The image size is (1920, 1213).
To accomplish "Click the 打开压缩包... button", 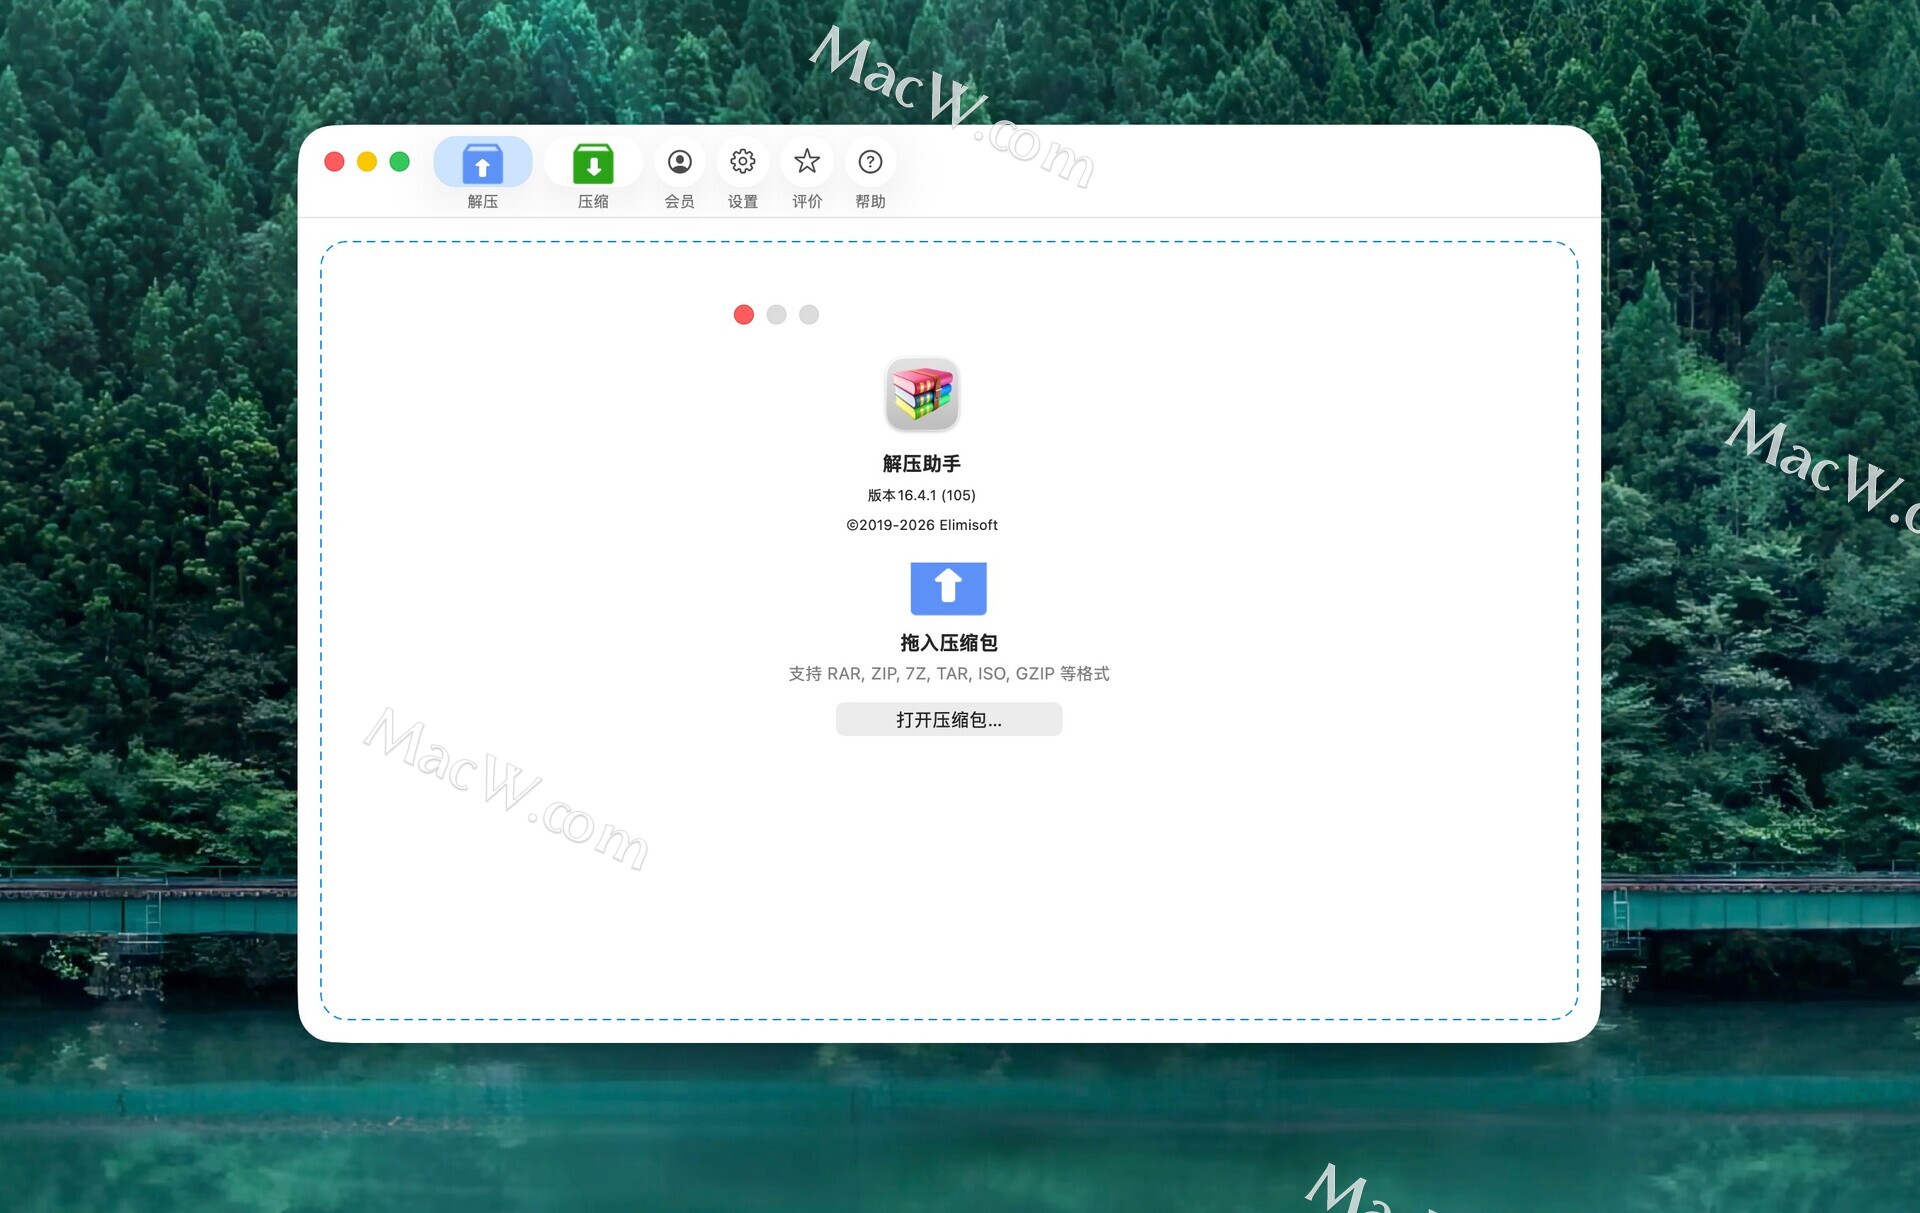I will (949, 719).
